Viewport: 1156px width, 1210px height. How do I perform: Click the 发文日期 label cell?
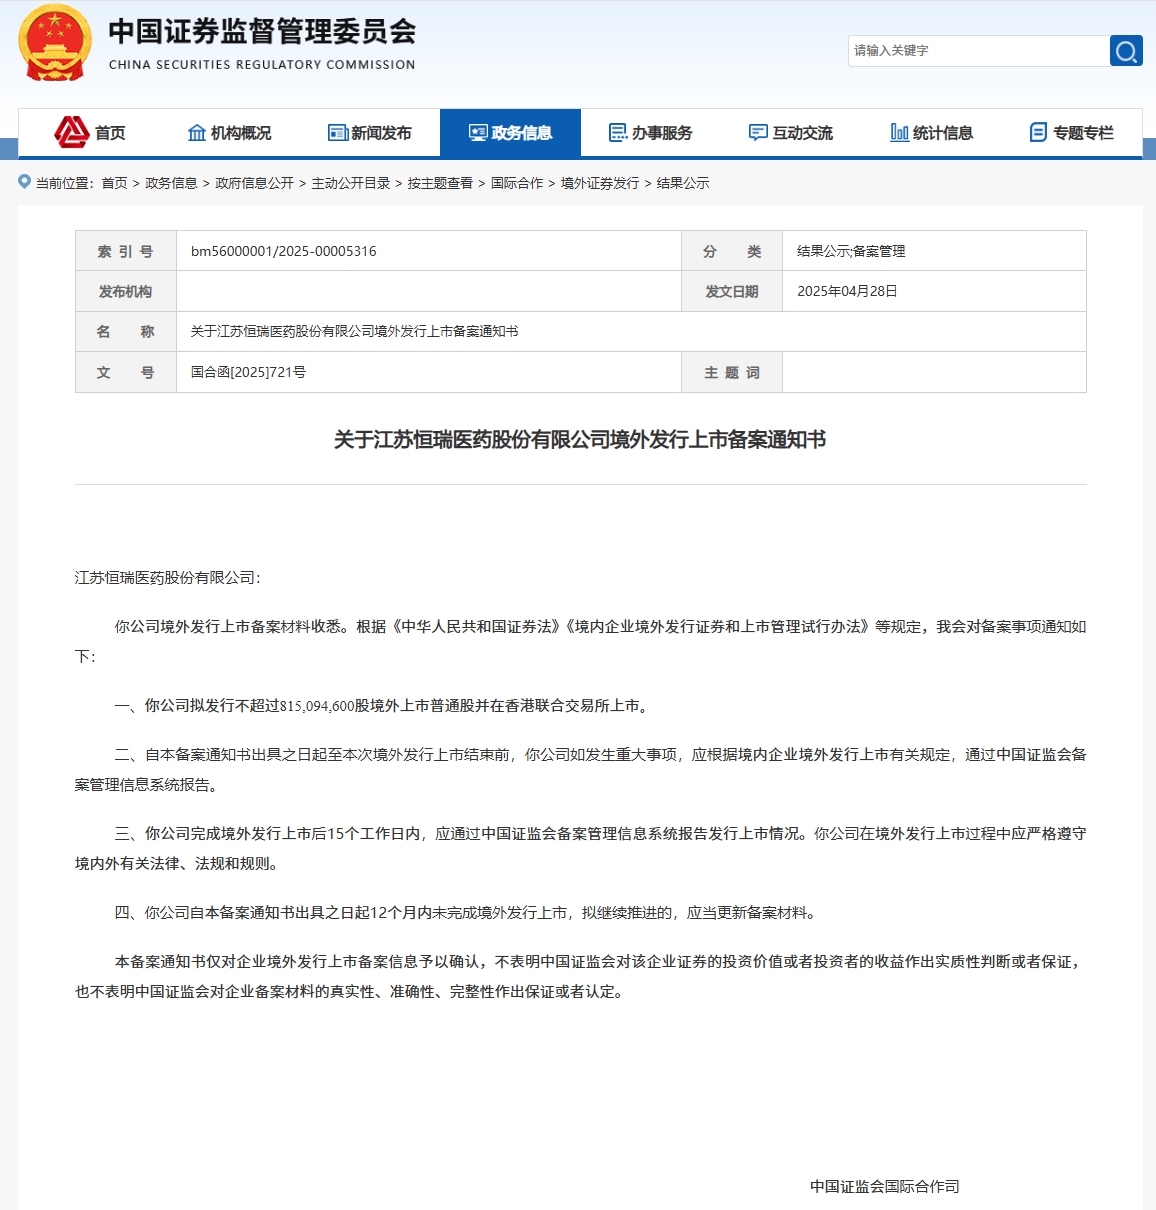[x=732, y=291]
